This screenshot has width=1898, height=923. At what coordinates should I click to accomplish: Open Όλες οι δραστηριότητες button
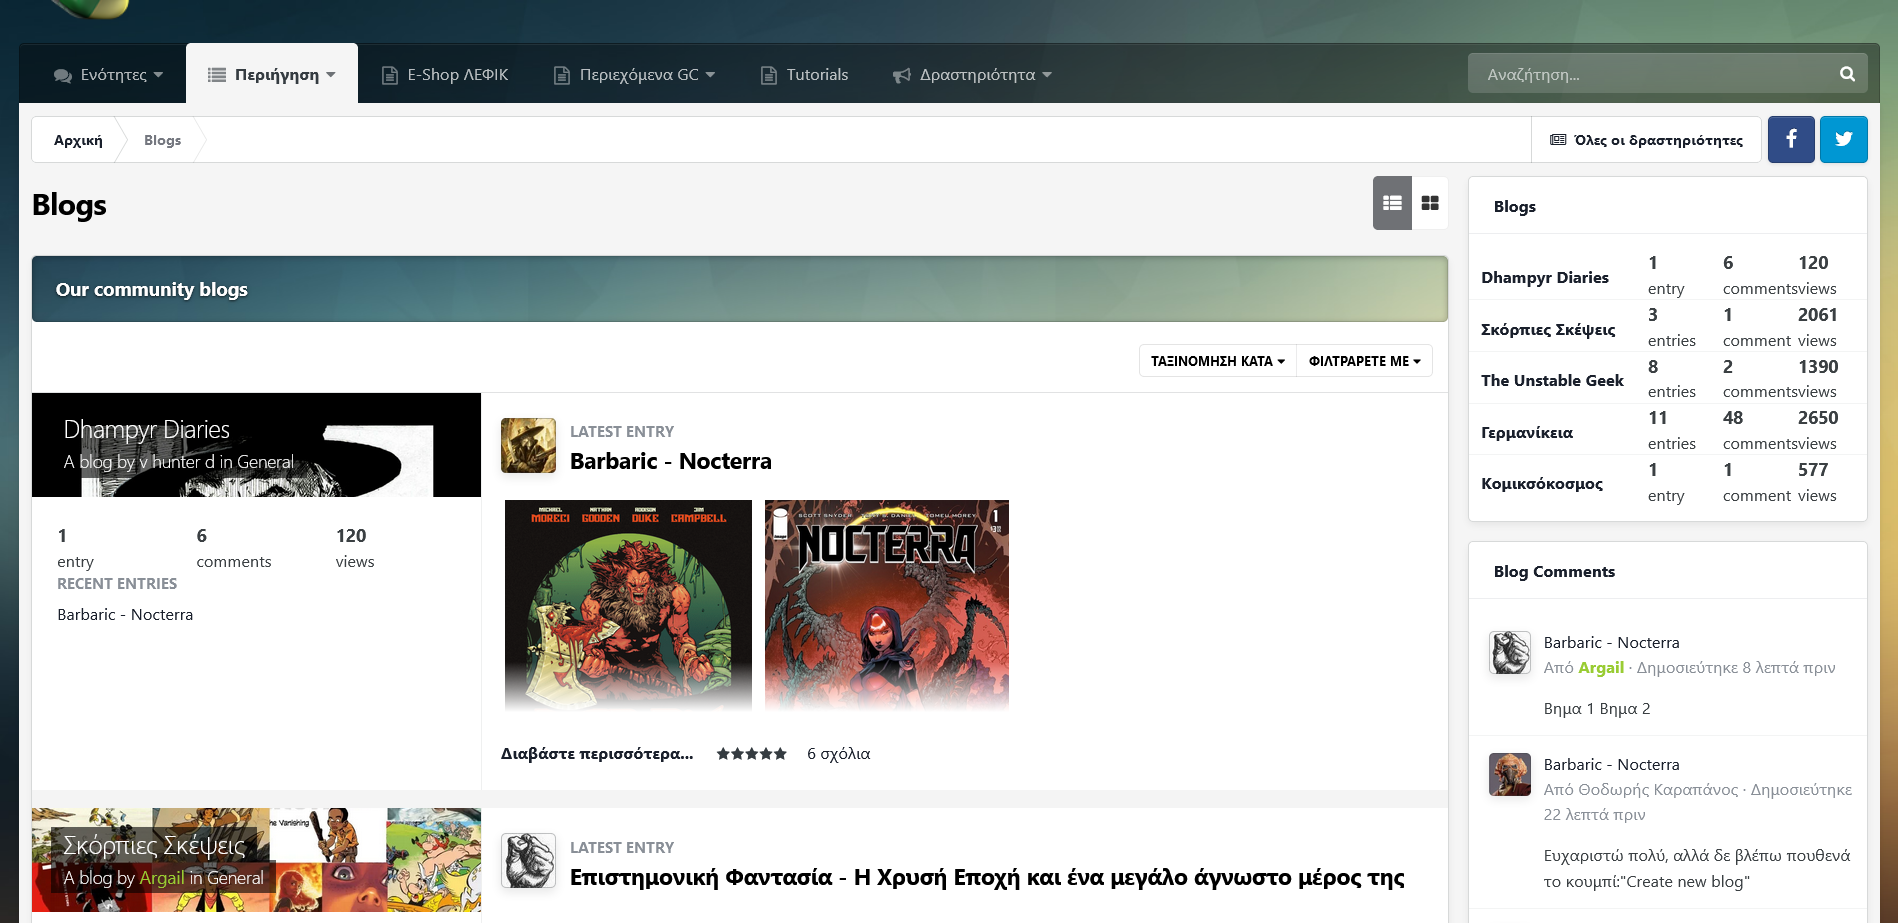pyautogui.click(x=1647, y=140)
